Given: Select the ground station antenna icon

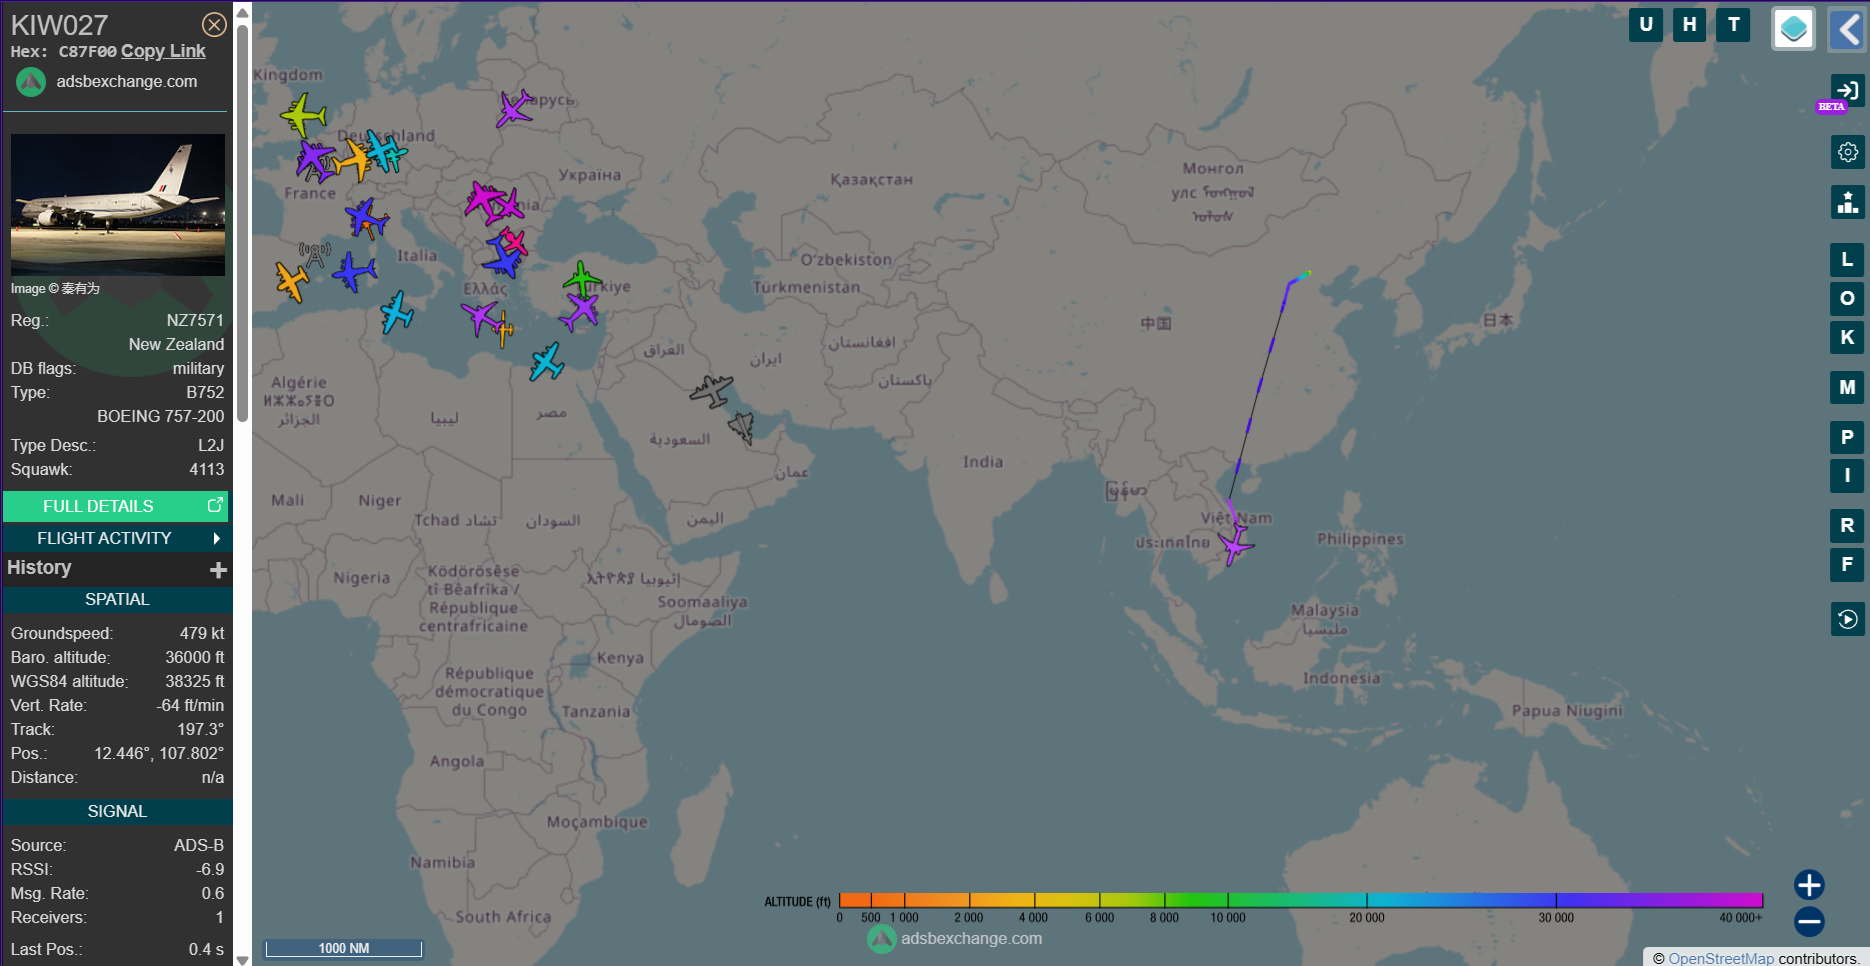Looking at the screenshot, I should pyautogui.click(x=314, y=253).
